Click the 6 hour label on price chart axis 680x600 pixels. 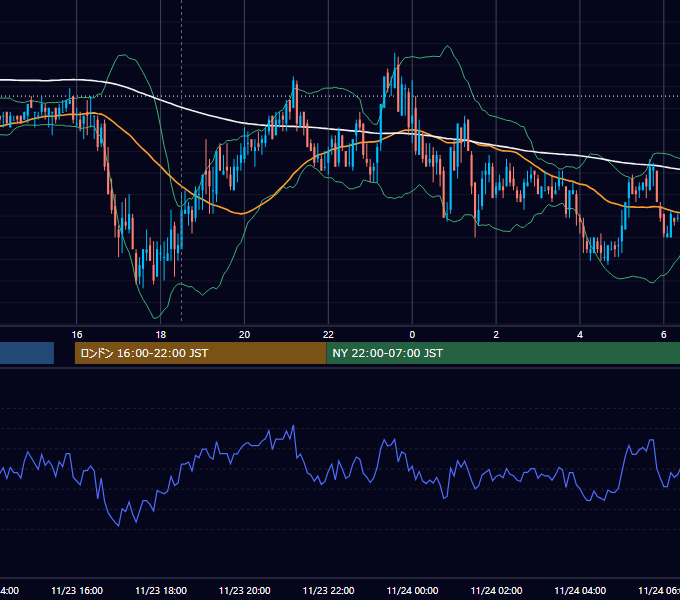point(664,335)
